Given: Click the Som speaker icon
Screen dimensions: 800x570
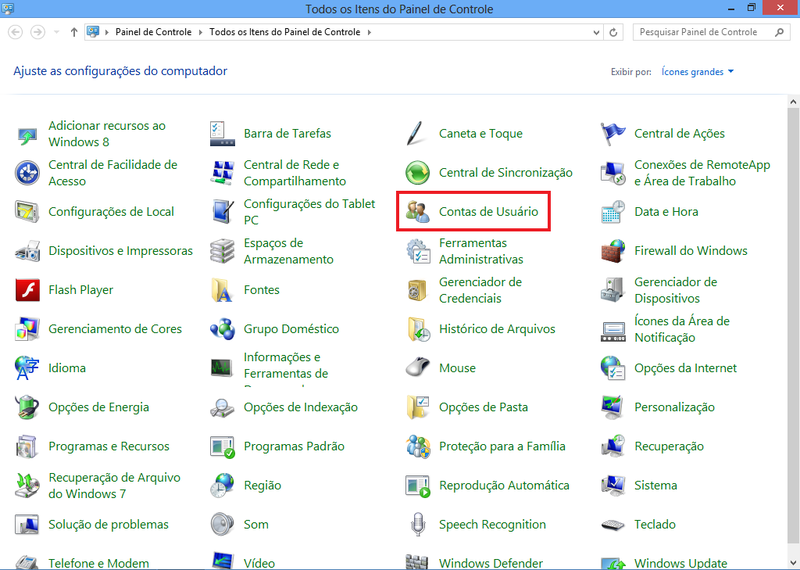Looking at the screenshot, I should point(223,524).
